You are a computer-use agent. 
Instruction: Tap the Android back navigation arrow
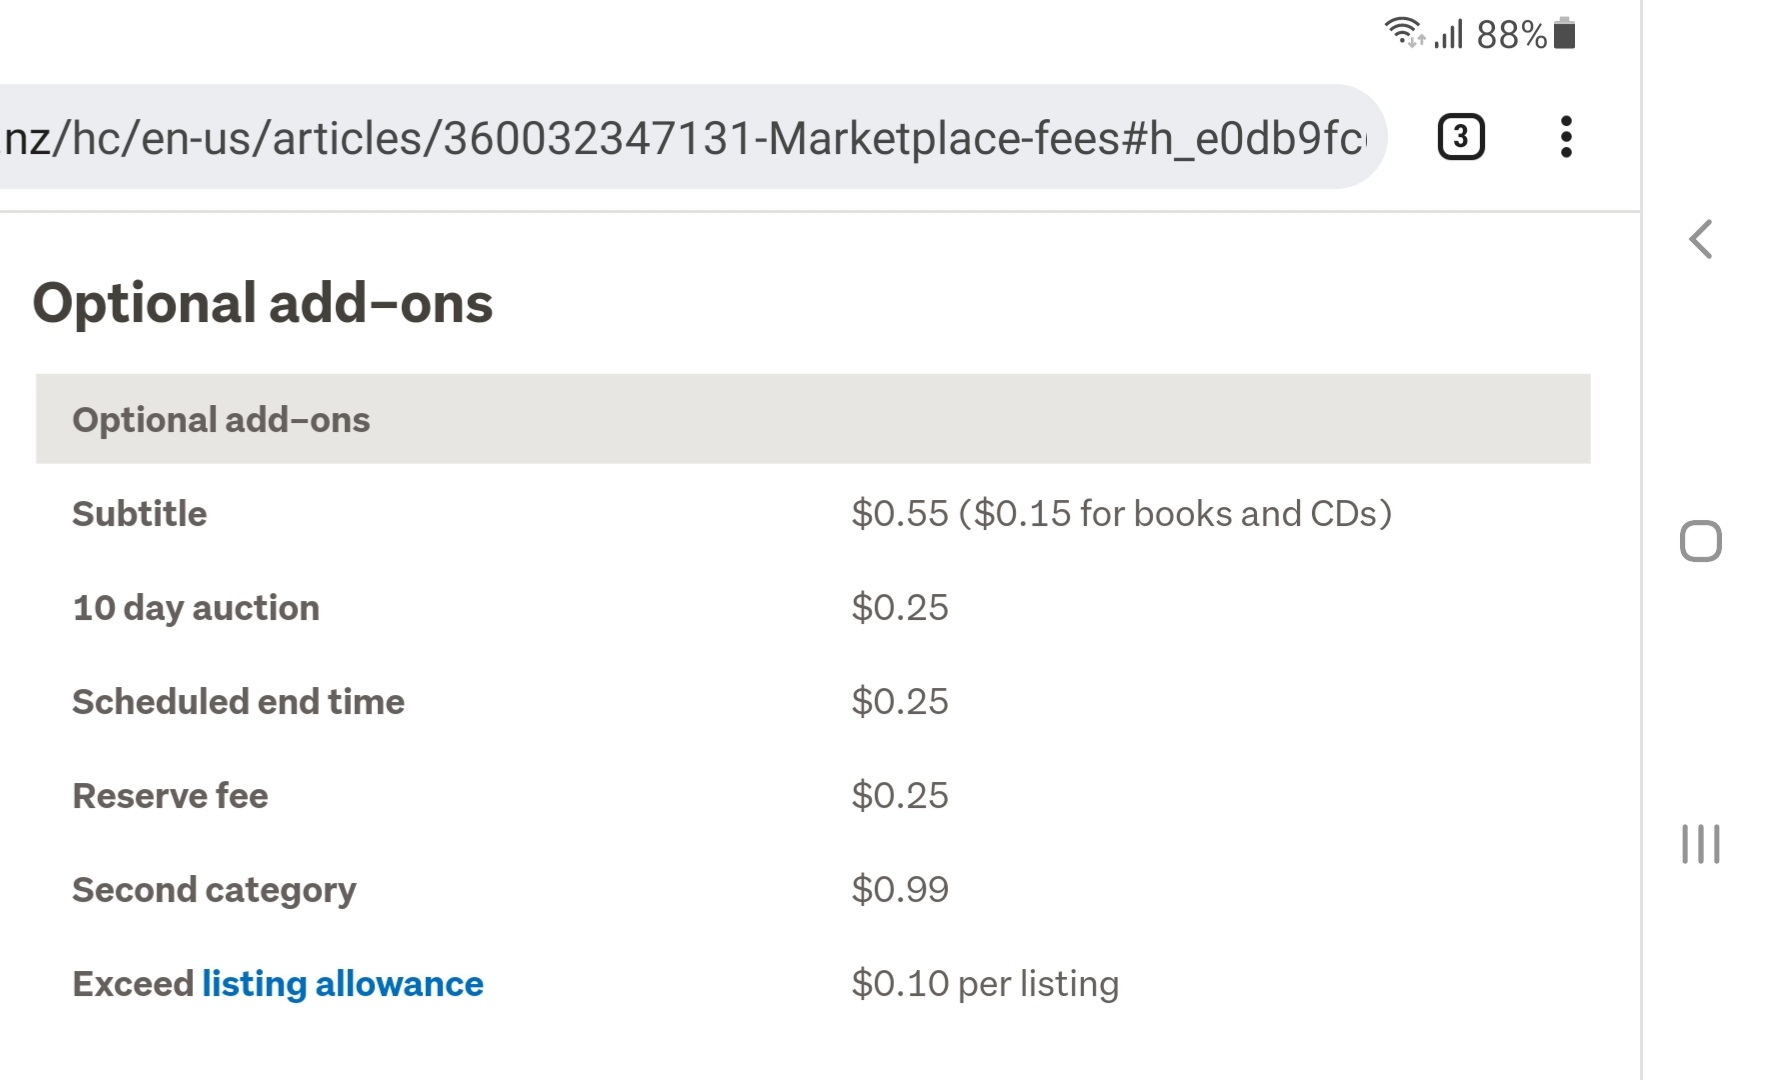click(x=1700, y=239)
